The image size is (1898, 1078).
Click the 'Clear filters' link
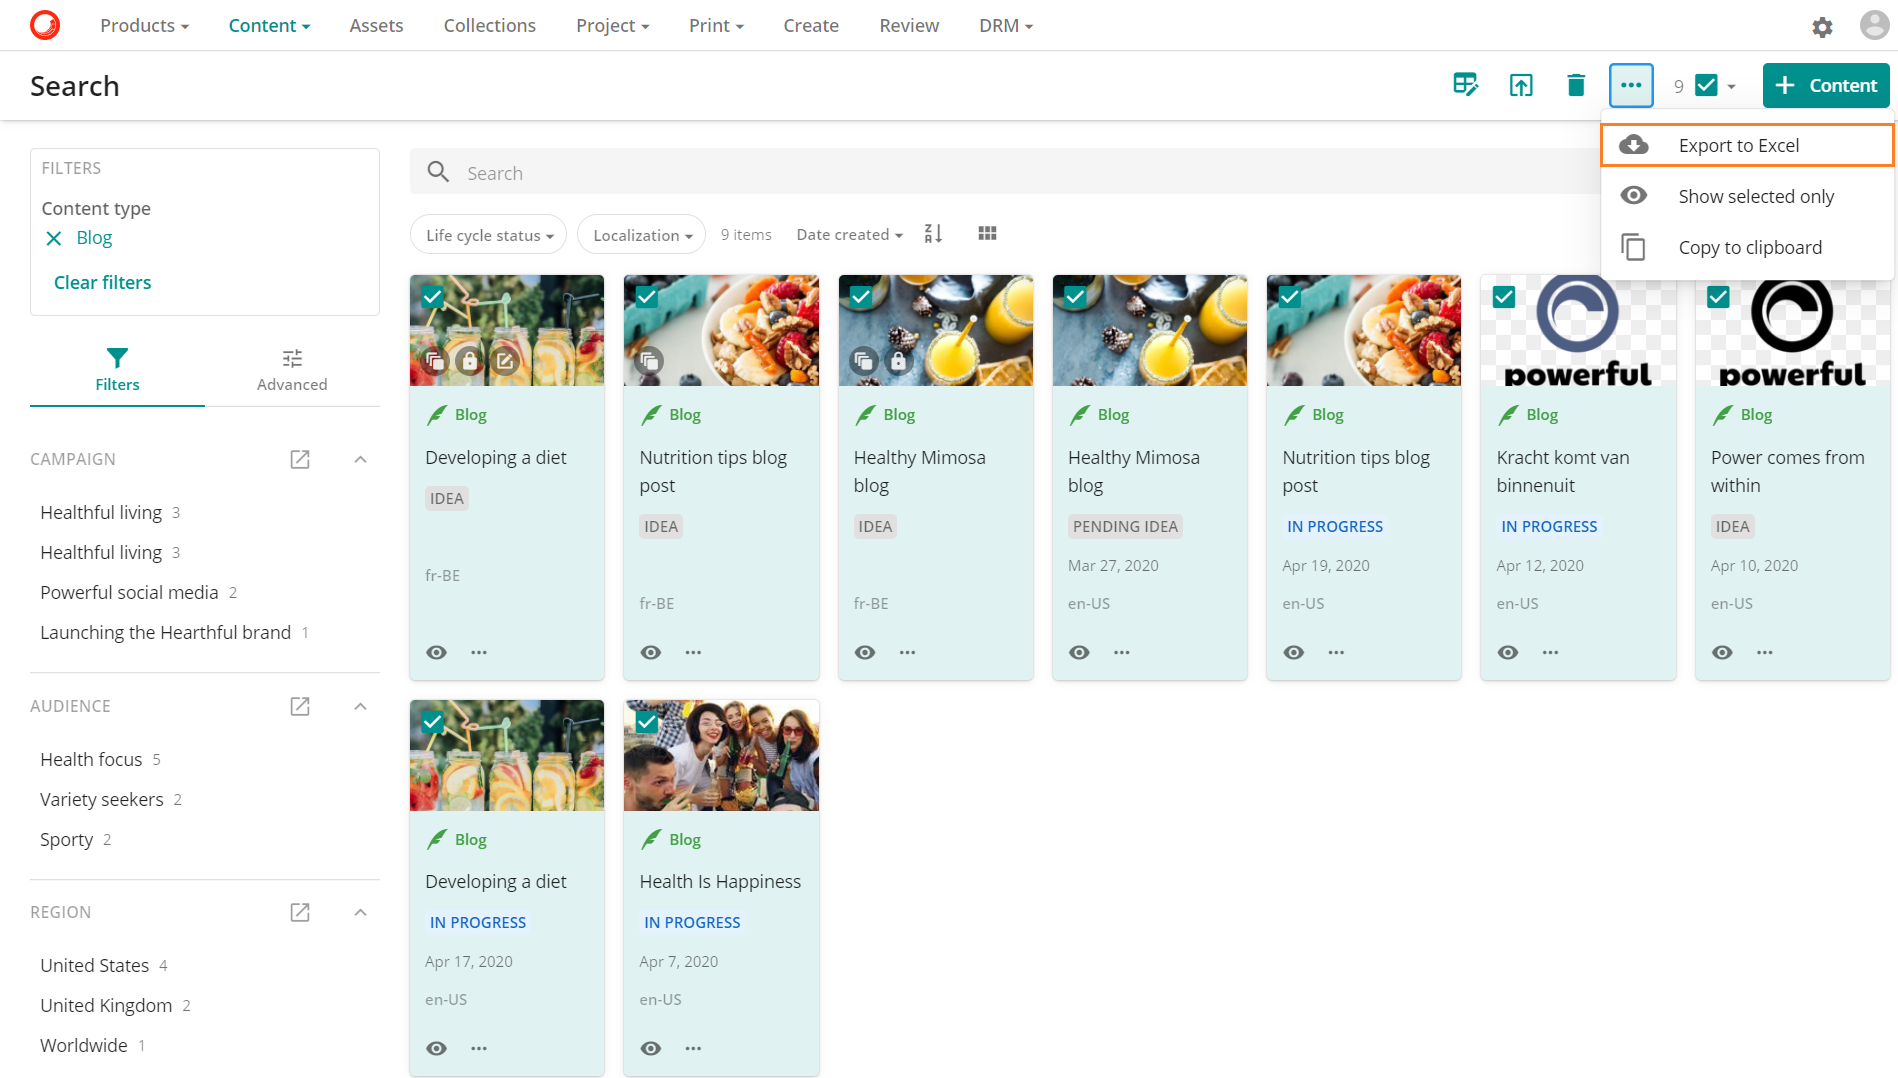click(102, 282)
